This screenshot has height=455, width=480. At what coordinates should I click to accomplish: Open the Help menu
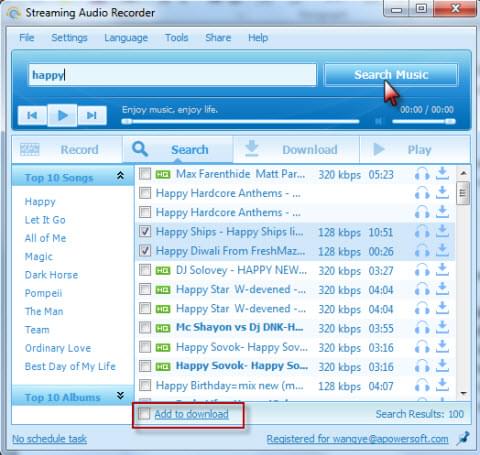coord(258,38)
